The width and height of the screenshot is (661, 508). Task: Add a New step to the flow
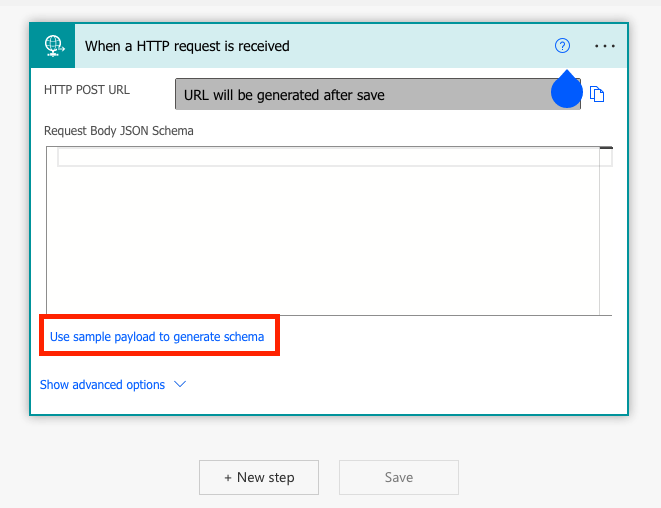[x=259, y=477]
